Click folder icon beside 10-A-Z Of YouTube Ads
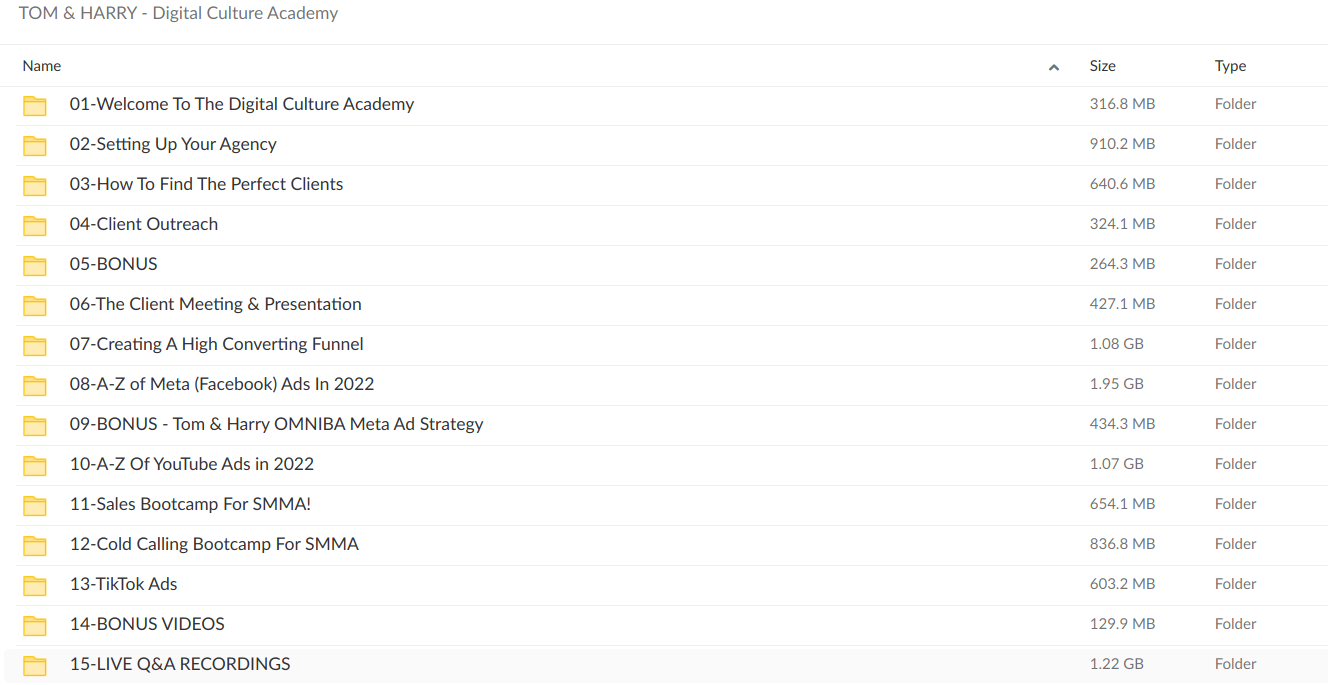 (35, 465)
